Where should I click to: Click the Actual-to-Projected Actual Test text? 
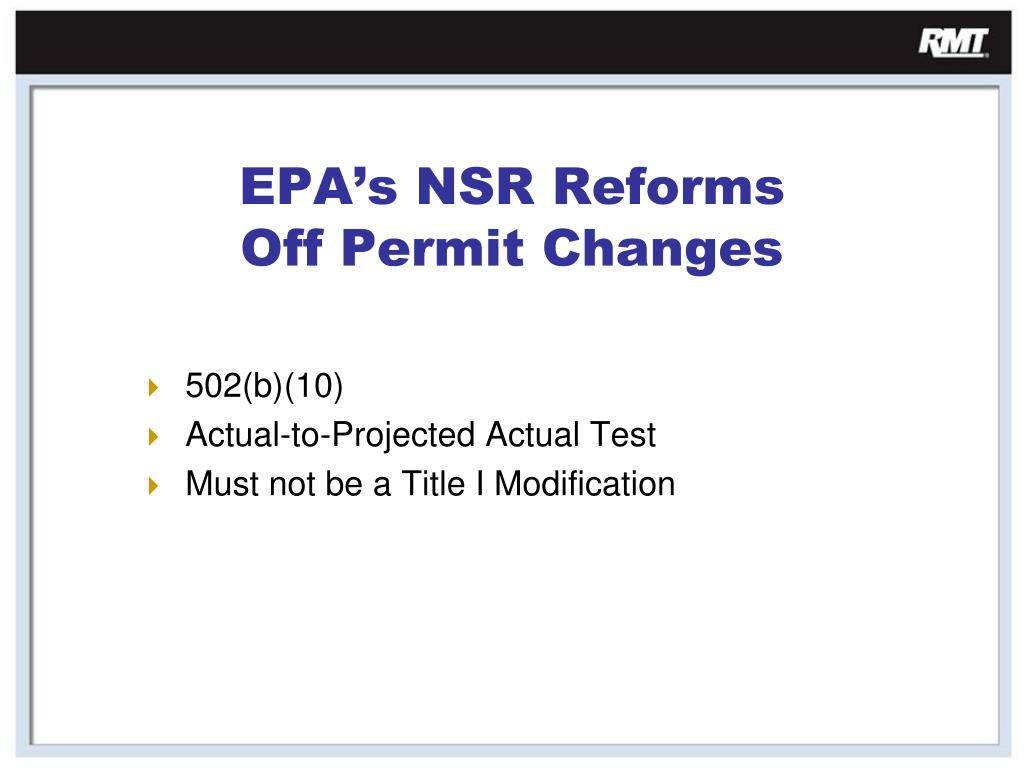click(x=421, y=435)
